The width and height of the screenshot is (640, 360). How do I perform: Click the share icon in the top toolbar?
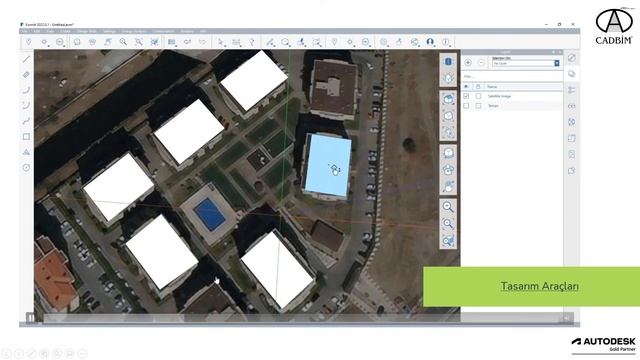tap(415, 42)
